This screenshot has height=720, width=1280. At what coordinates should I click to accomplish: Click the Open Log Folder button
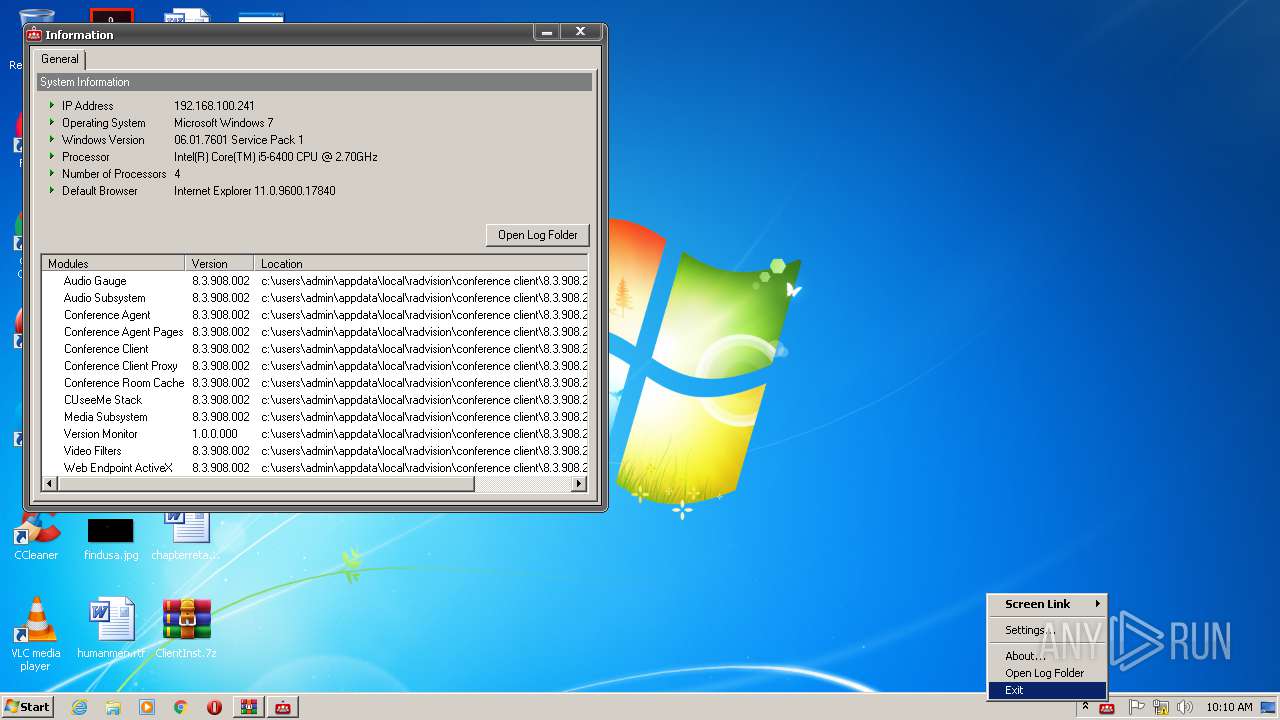click(x=538, y=235)
